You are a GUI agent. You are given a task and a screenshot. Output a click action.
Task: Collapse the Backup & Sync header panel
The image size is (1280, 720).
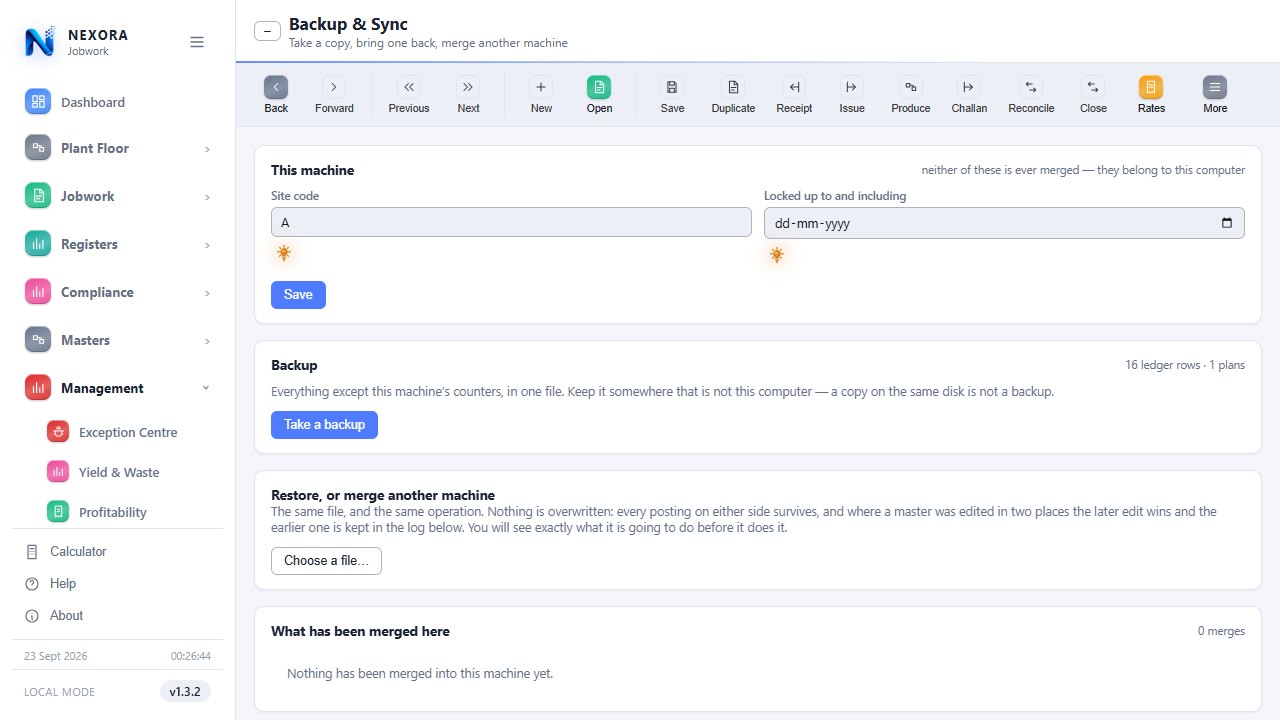267,31
